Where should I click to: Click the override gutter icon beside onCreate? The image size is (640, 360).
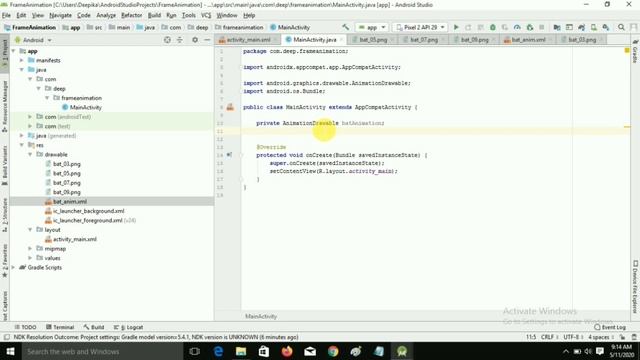coord(229,155)
